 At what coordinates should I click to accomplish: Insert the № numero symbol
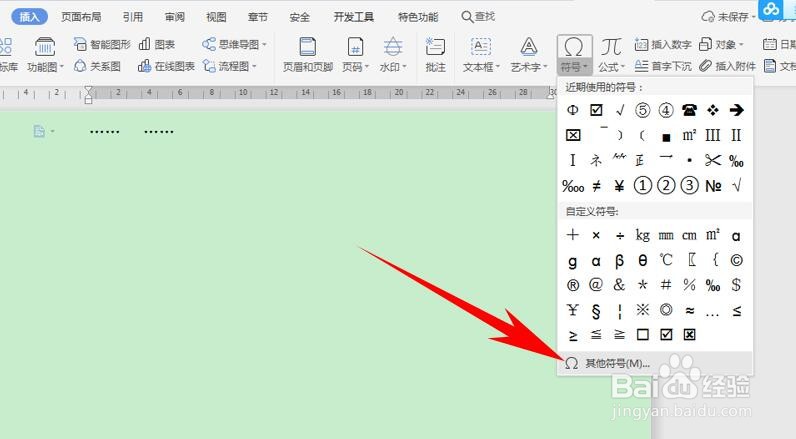pyautogui.click(x=713, y=186)
